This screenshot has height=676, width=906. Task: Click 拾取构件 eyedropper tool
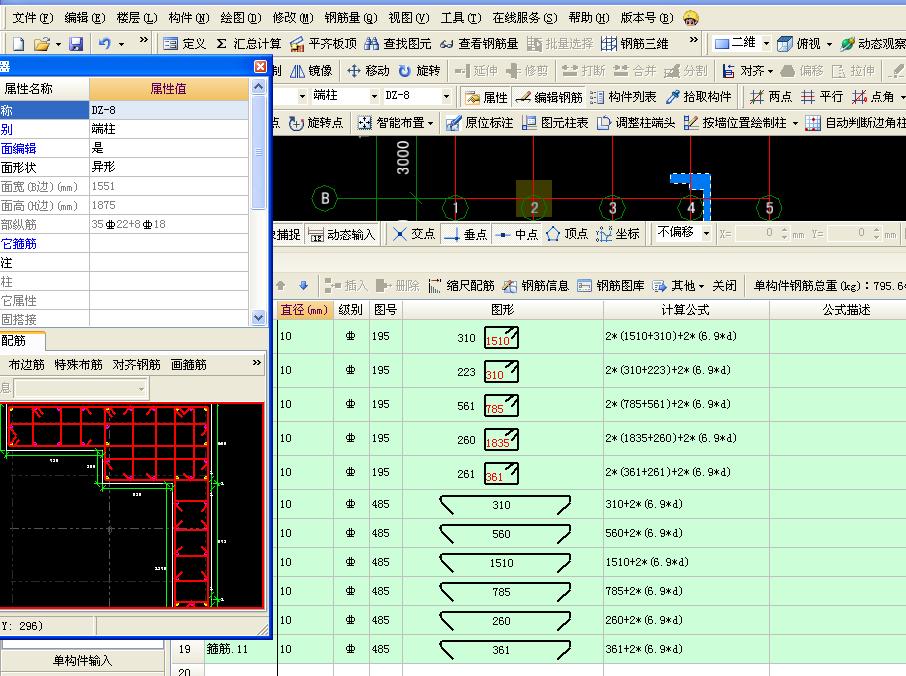(698, 96)
